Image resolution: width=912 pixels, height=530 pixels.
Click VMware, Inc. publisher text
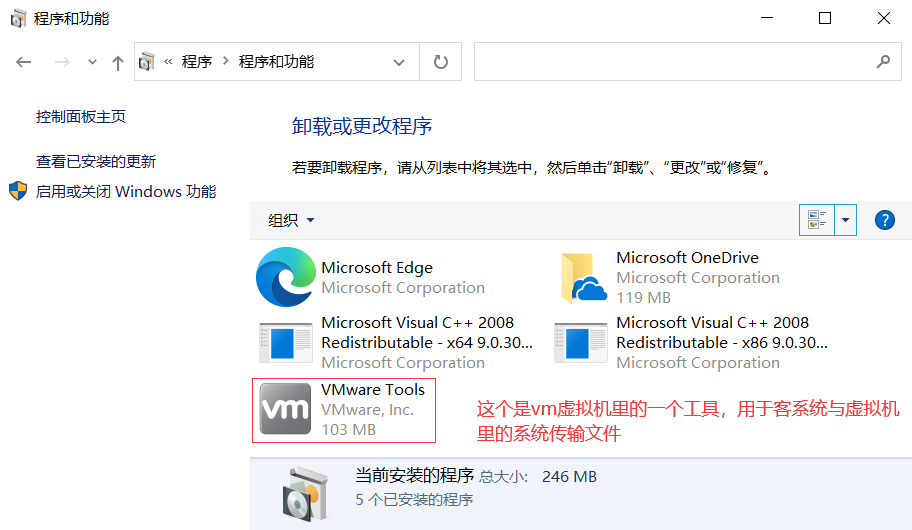368,410
